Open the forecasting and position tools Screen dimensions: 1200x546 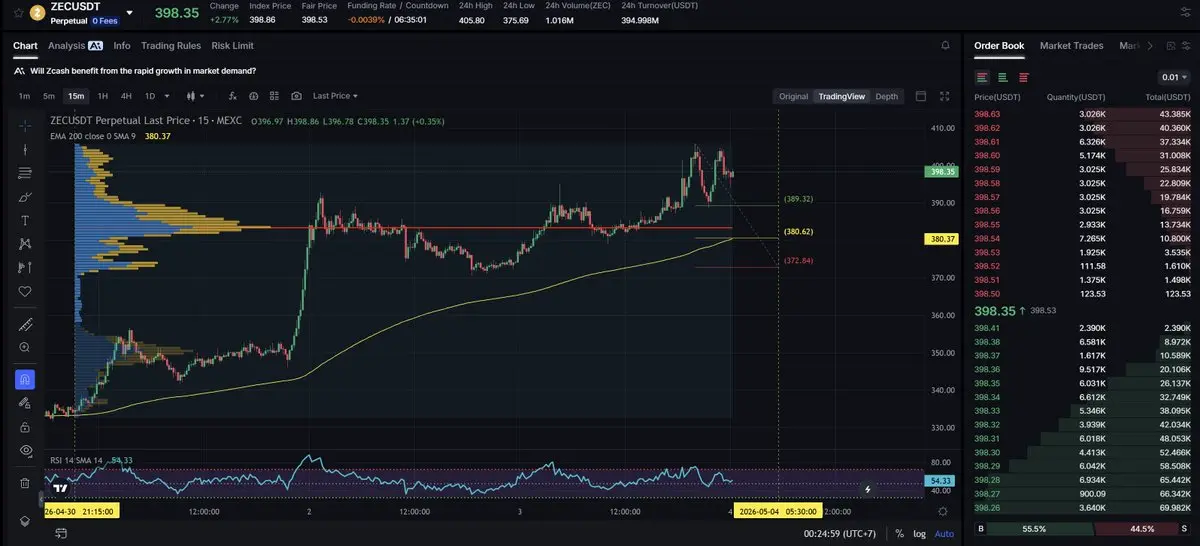pos(25,267)
